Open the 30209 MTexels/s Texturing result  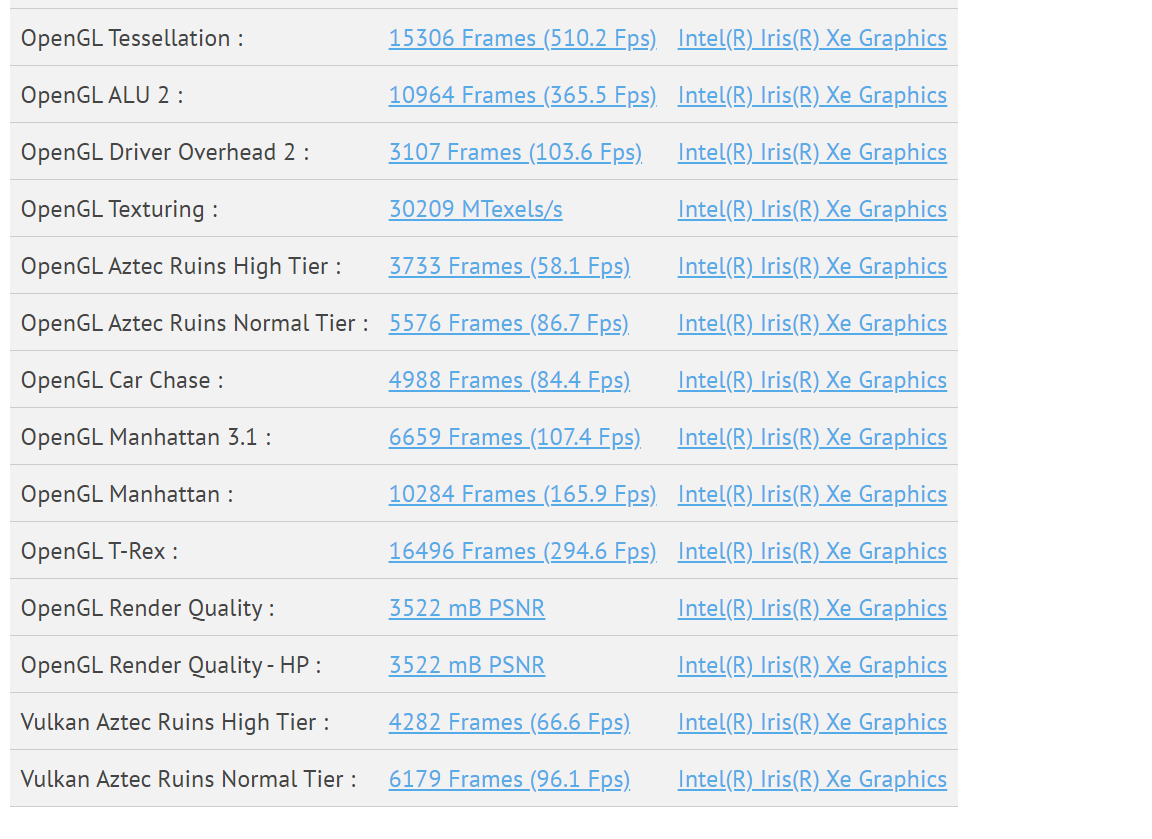point(475,209)
